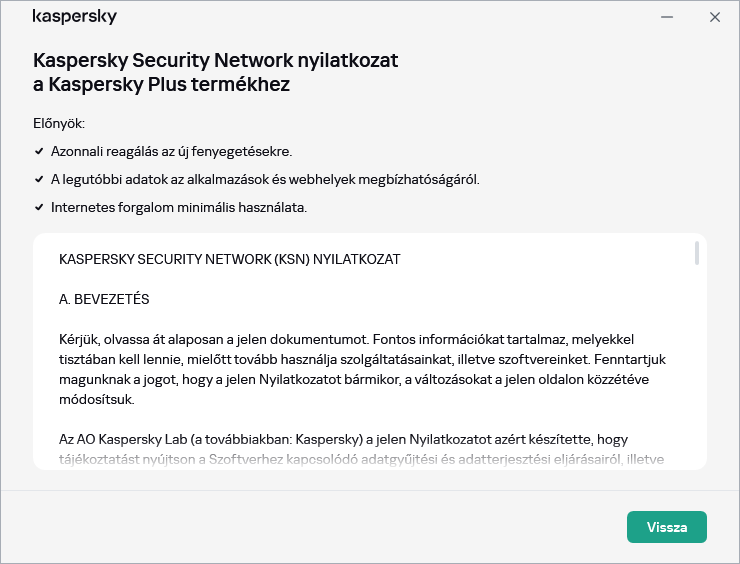
Task: Click checkmark beside 'Internetes forgalom' benefit
Action: (x=39, y=208)
